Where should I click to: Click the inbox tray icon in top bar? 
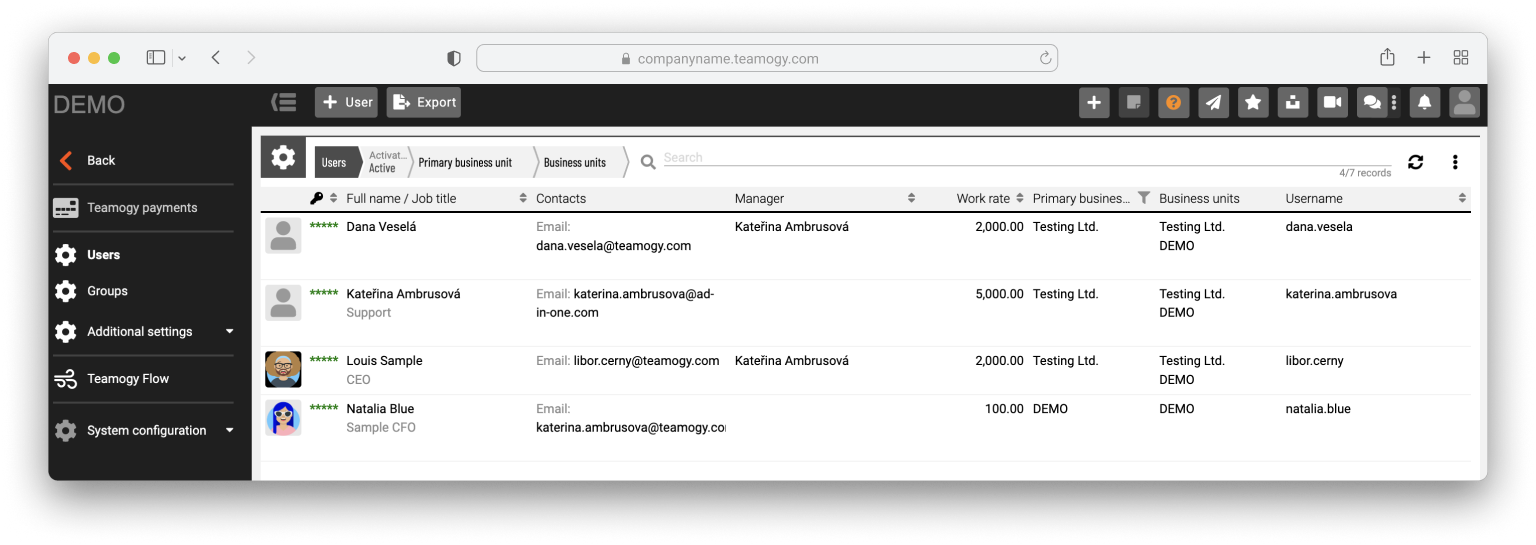[1293, 102]
